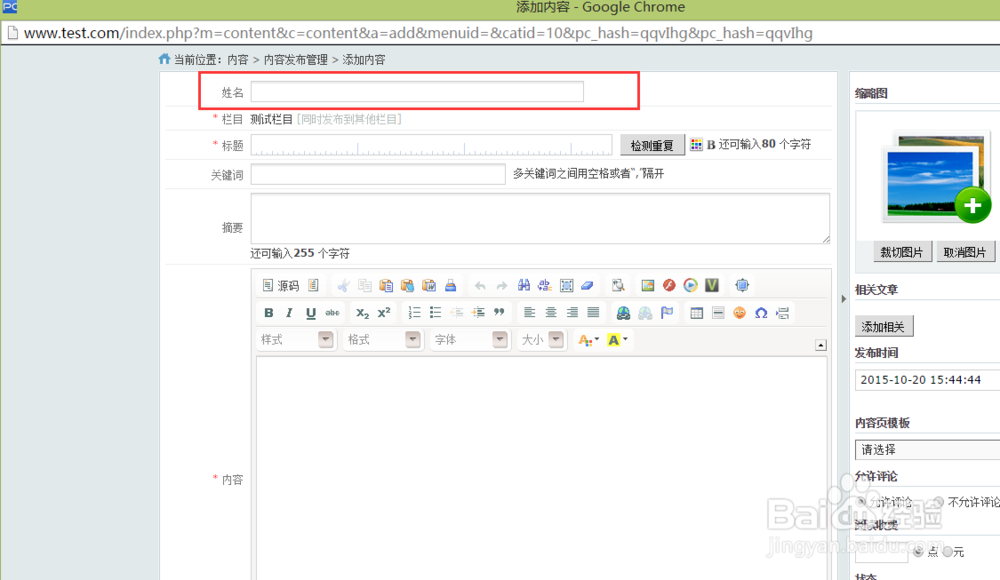Click the Select All icon
Screen dimensions: 1000x580
(x=566, y=285)
